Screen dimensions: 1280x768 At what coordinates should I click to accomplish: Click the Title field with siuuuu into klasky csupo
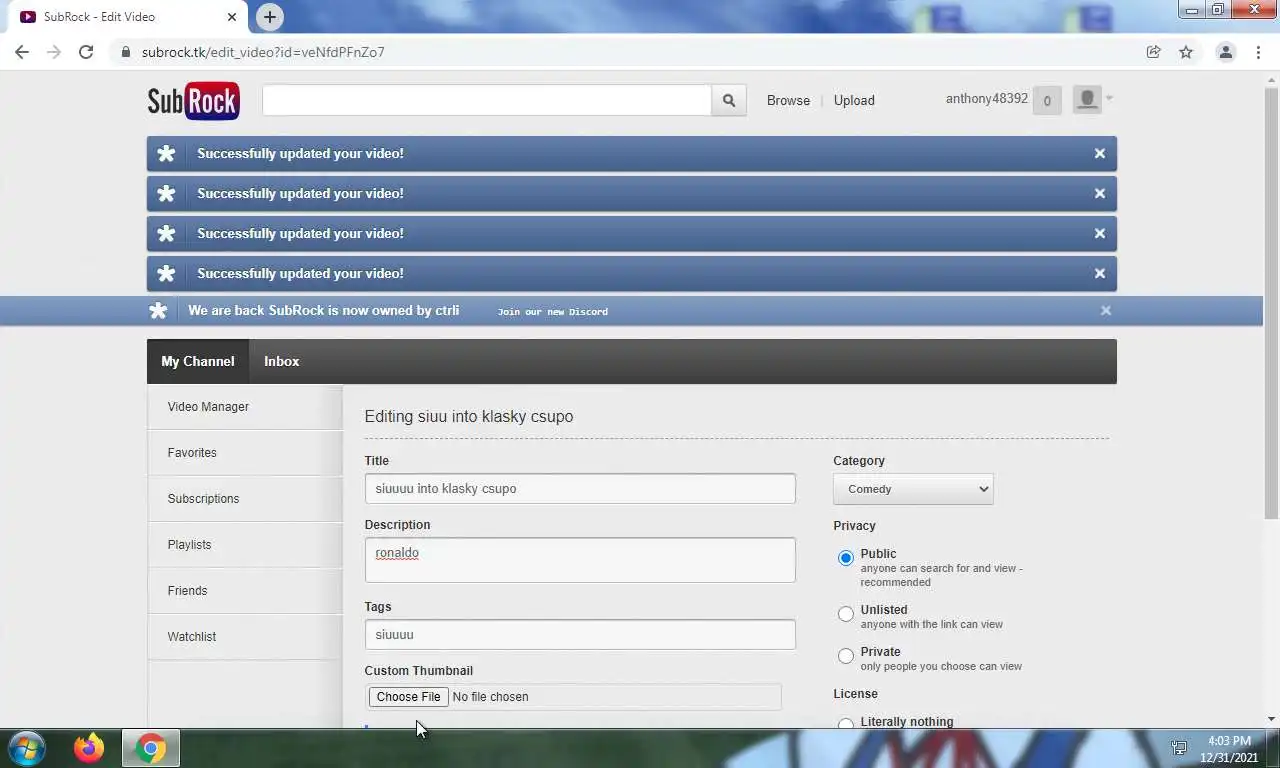pyautogui.click(x=580, y=489)
